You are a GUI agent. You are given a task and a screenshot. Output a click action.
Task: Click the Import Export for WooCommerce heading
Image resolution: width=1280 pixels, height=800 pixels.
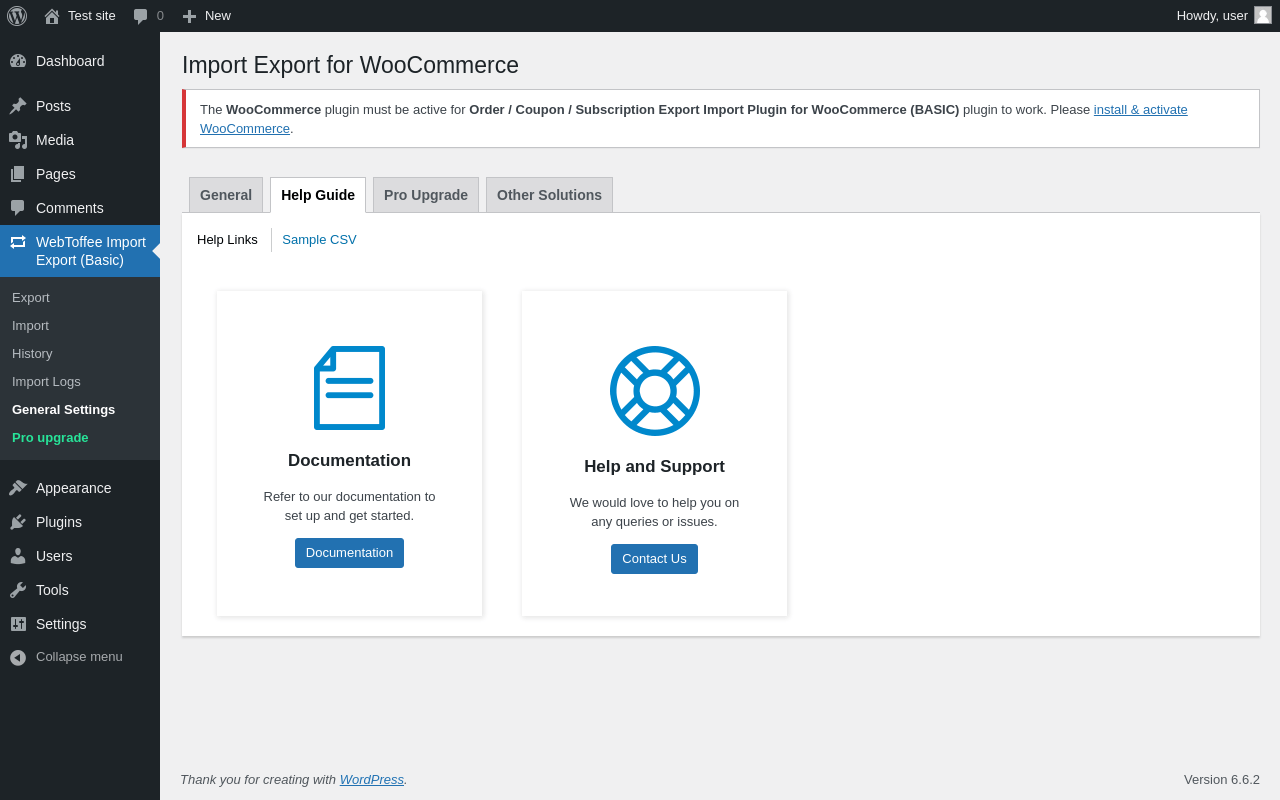(350, 65)
